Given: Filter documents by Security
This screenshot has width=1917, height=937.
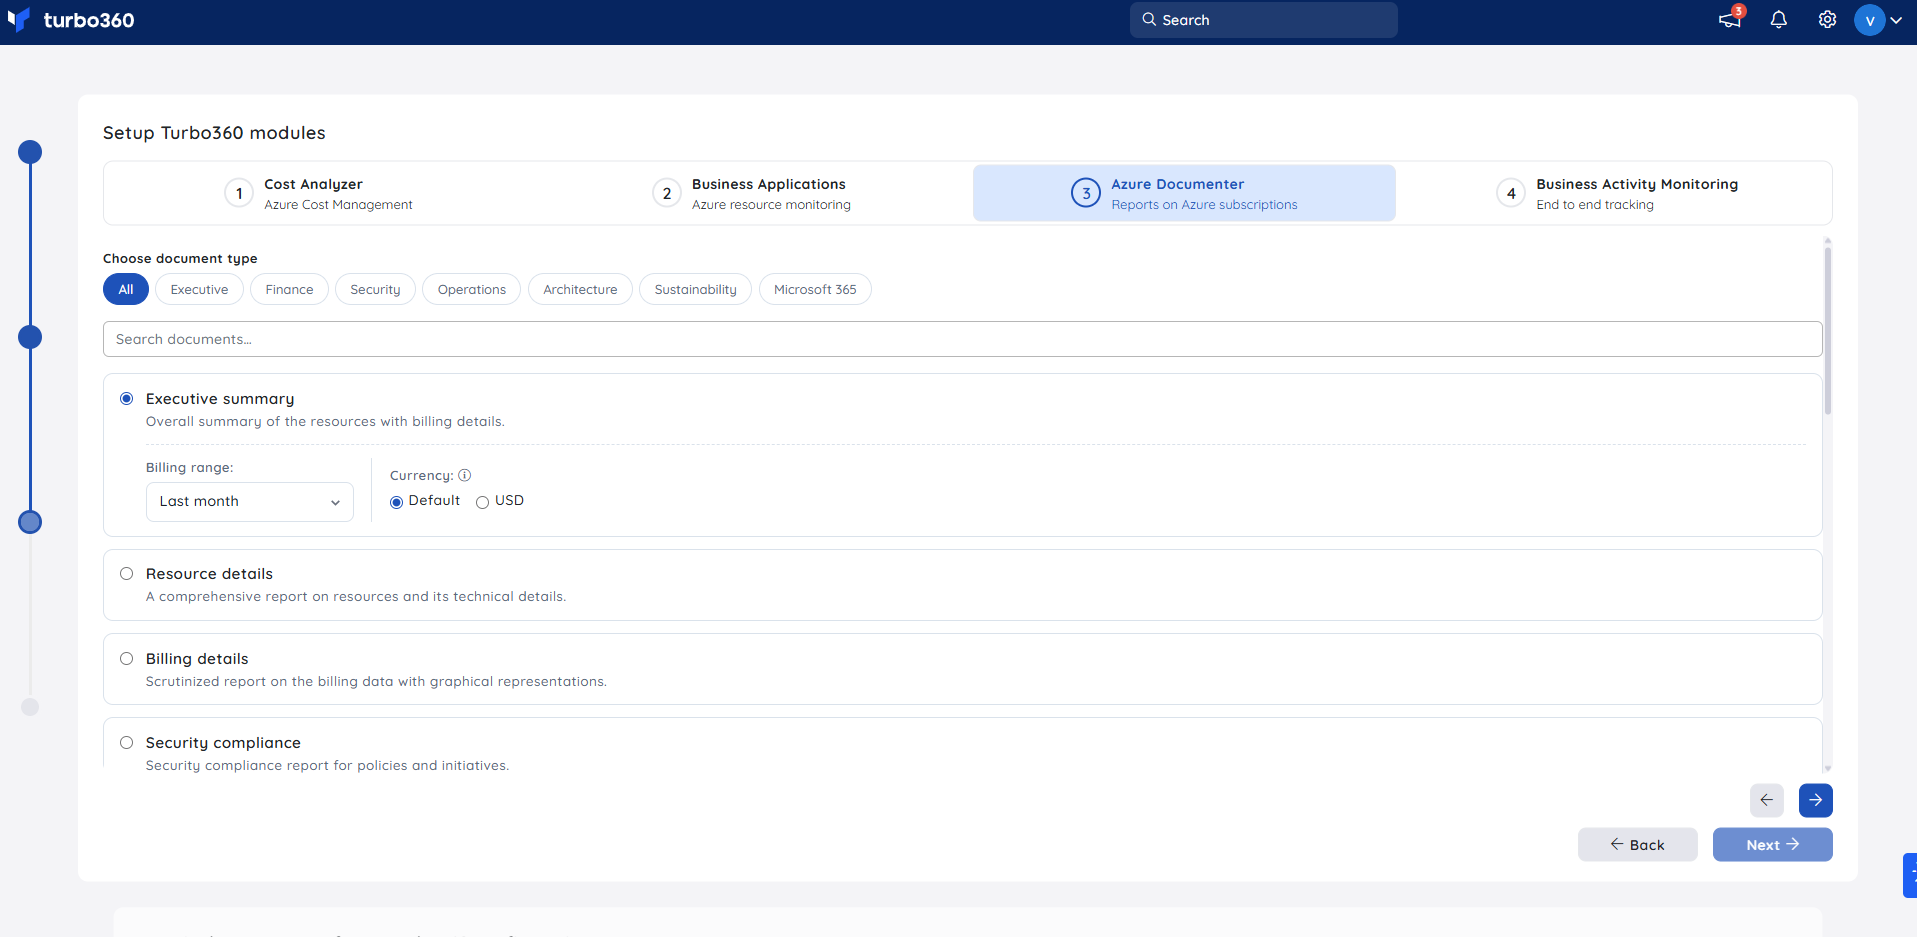Looking at the screenshot, I should point(375,289).
